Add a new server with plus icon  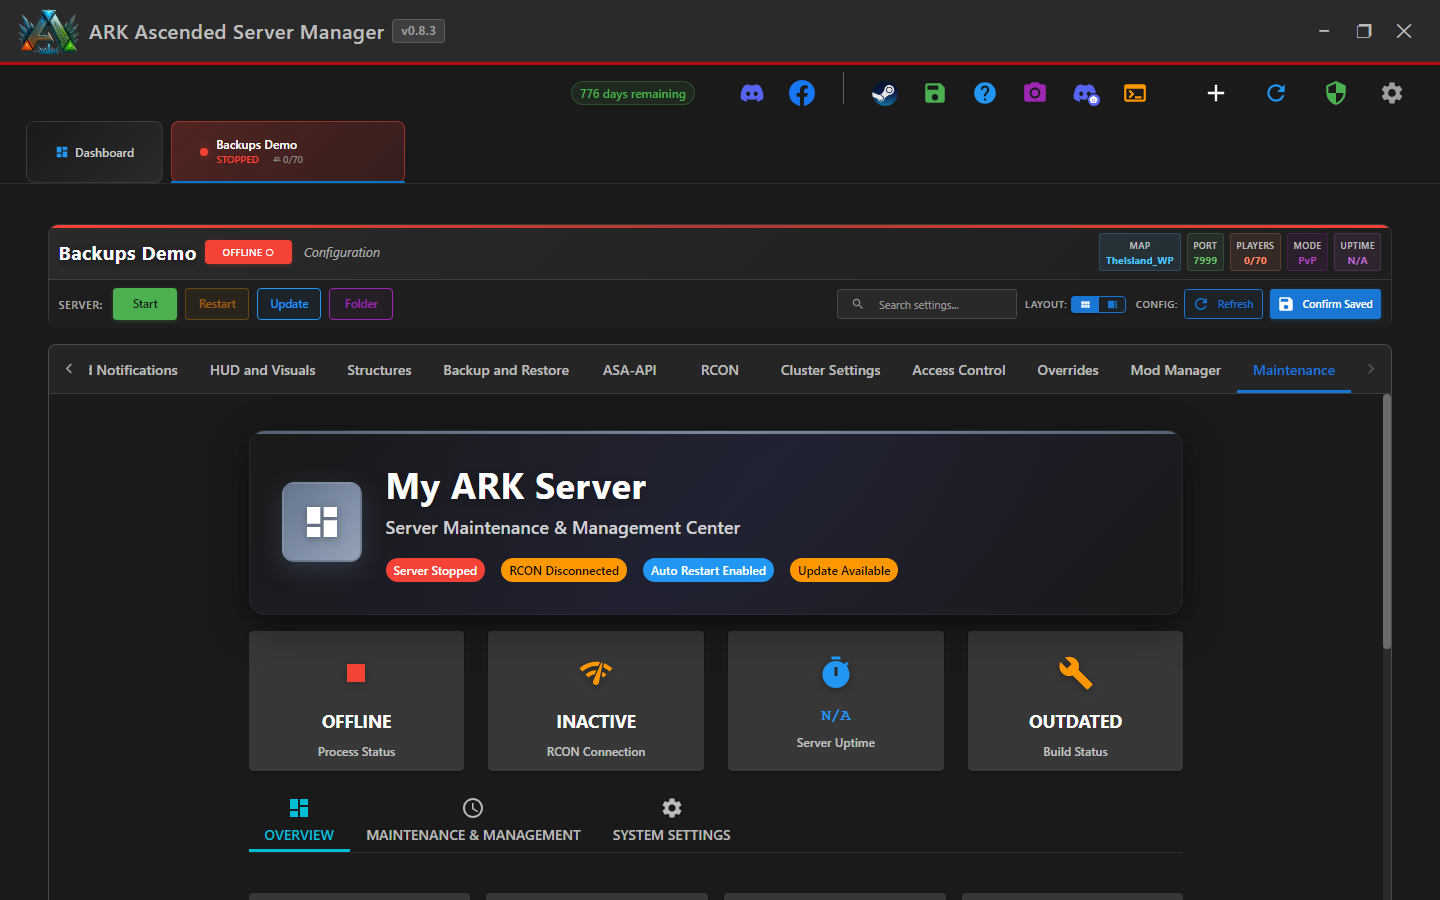[x=1216, y=93]
